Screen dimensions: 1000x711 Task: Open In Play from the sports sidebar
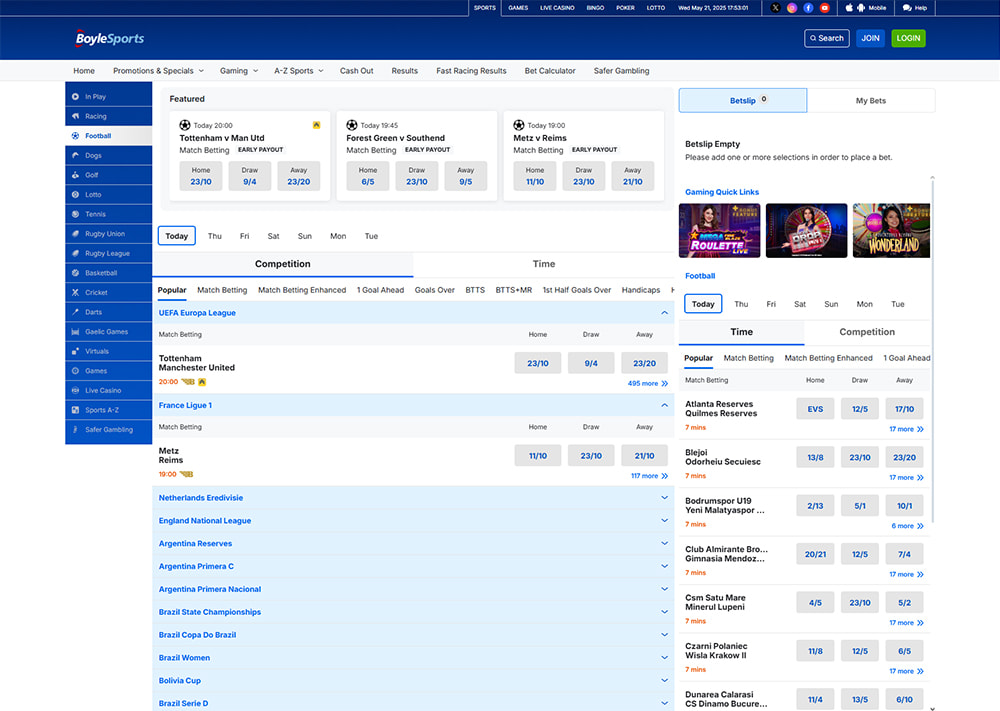pos(108,97)
